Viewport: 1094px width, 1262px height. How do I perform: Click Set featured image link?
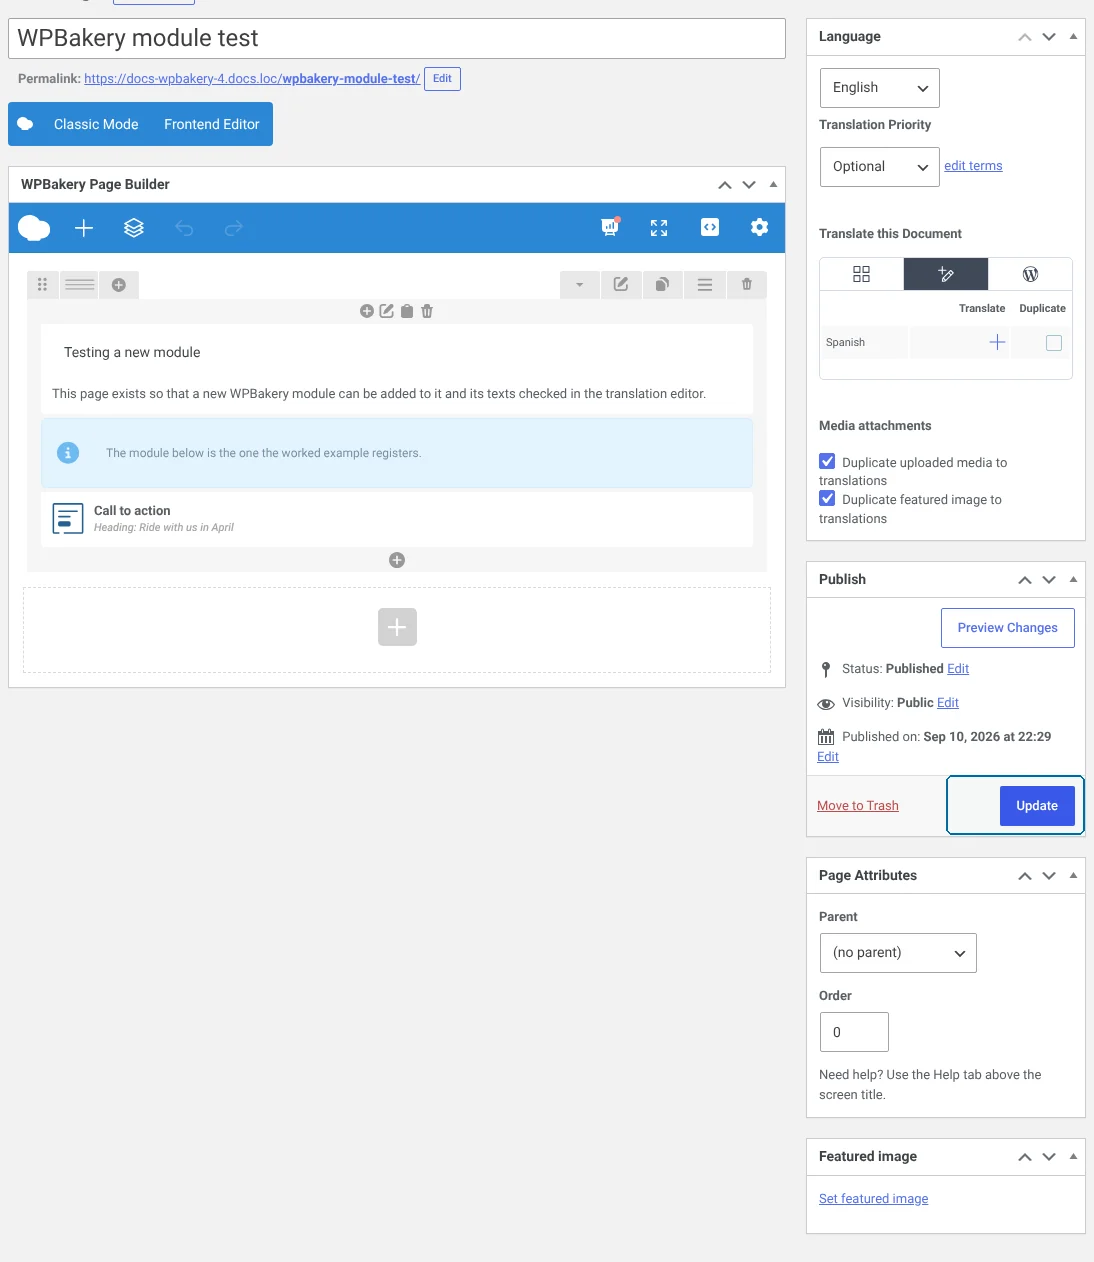coord(873,1199)
